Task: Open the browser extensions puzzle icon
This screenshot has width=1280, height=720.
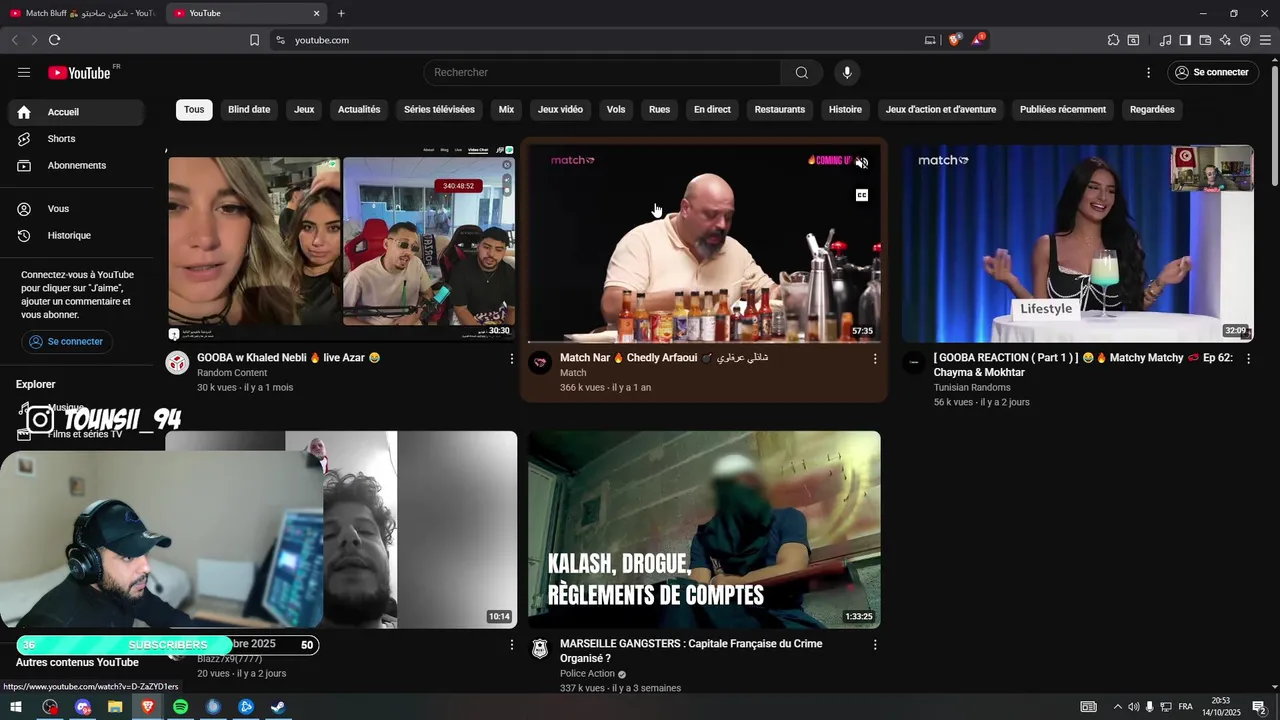Action: click(1113, 40)
